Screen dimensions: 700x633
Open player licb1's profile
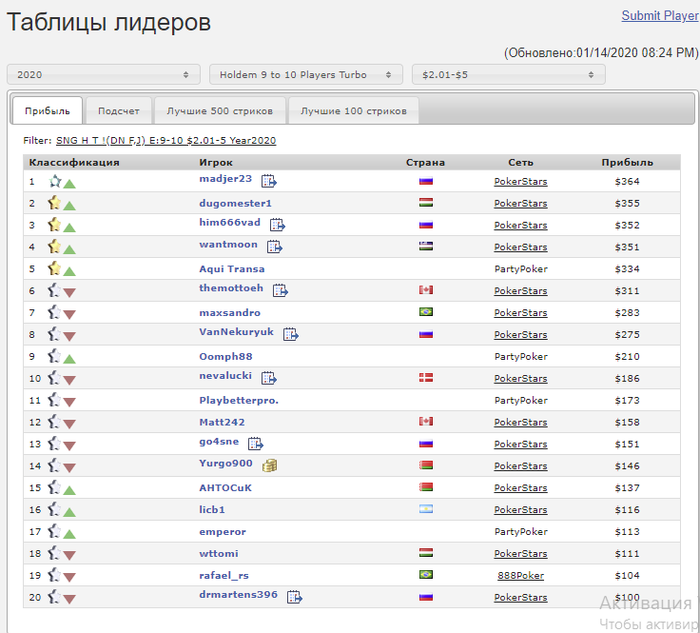(212, 509)
